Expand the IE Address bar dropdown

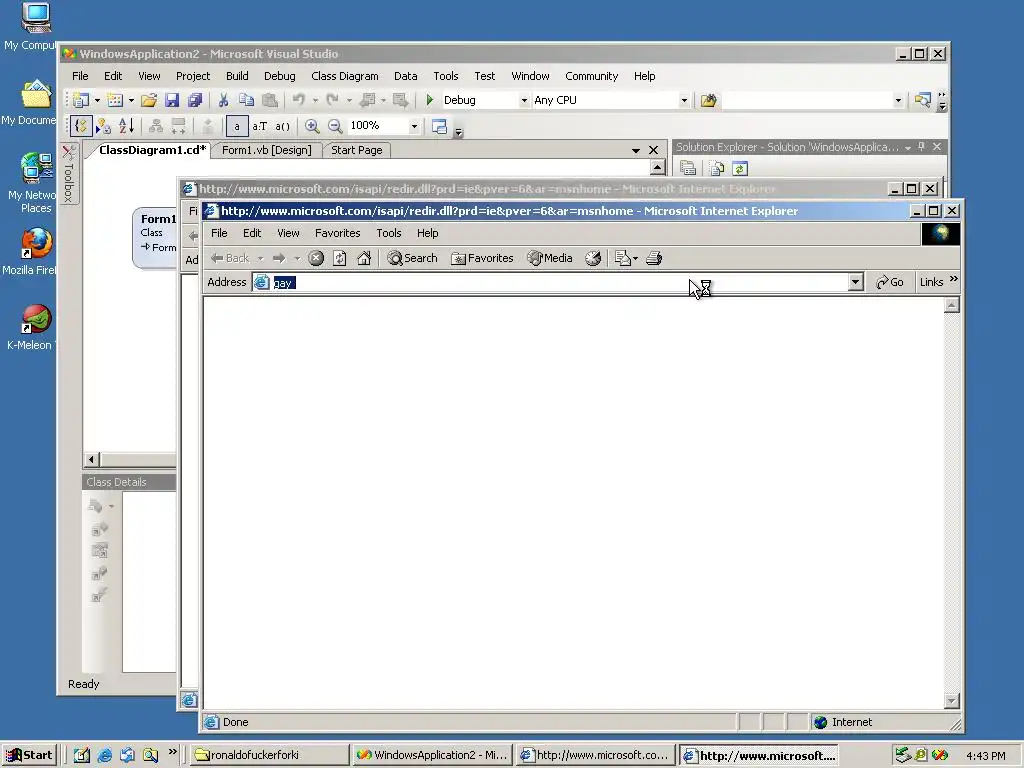pos(856,282)
